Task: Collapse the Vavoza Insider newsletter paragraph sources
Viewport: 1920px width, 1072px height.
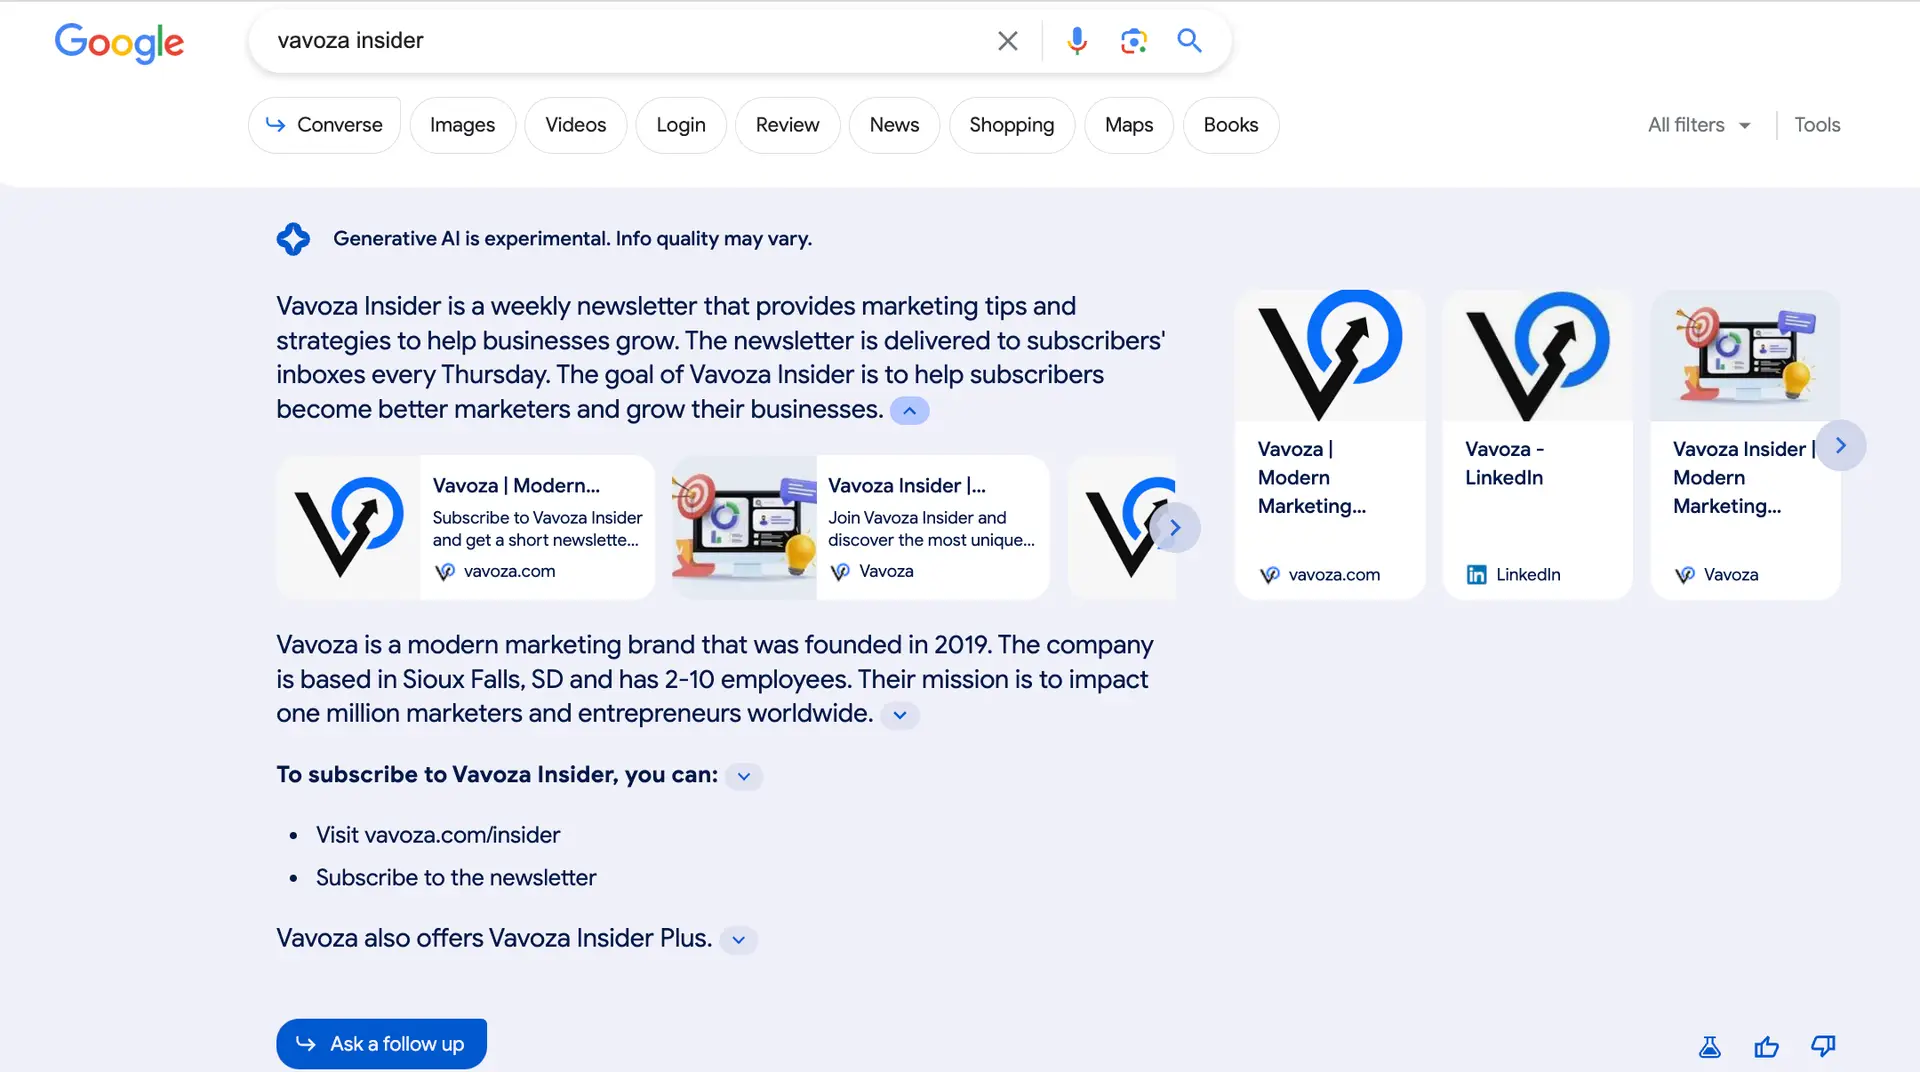Action: (x=909, y=411)
